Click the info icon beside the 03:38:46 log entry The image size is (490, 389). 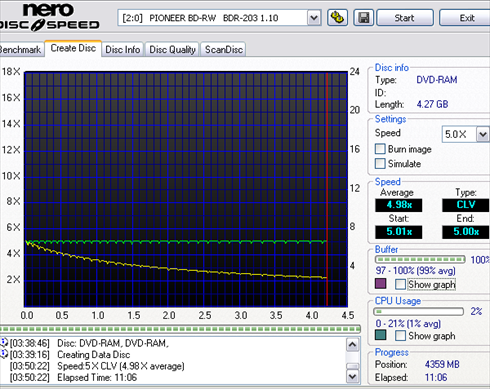tap(4, 342)
